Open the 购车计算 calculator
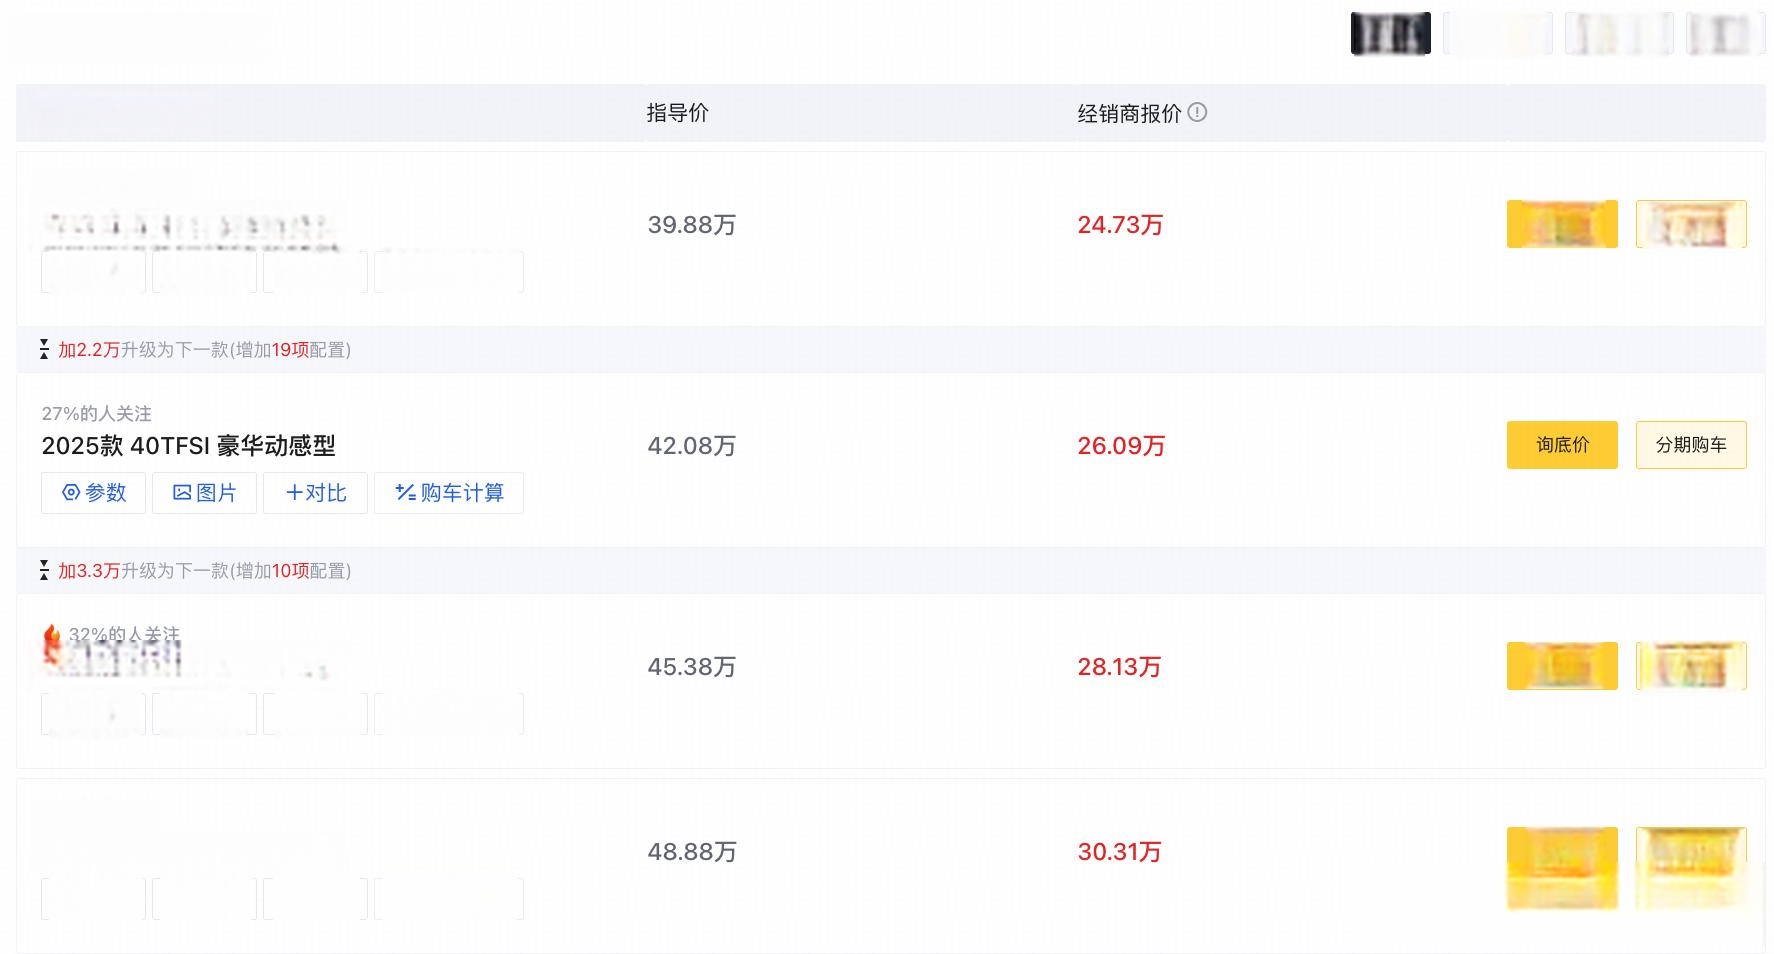1774x954 pixels. point(448,493)
